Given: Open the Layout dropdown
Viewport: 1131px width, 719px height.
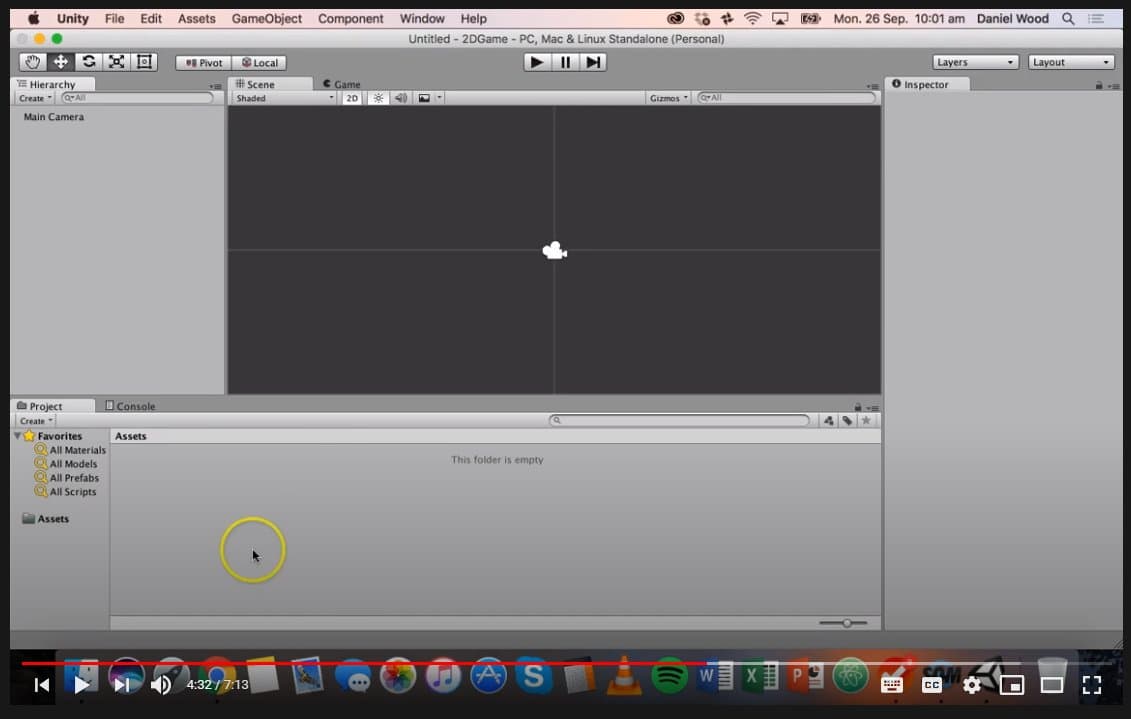Looking at the screenshot, I should (1071, 62).
